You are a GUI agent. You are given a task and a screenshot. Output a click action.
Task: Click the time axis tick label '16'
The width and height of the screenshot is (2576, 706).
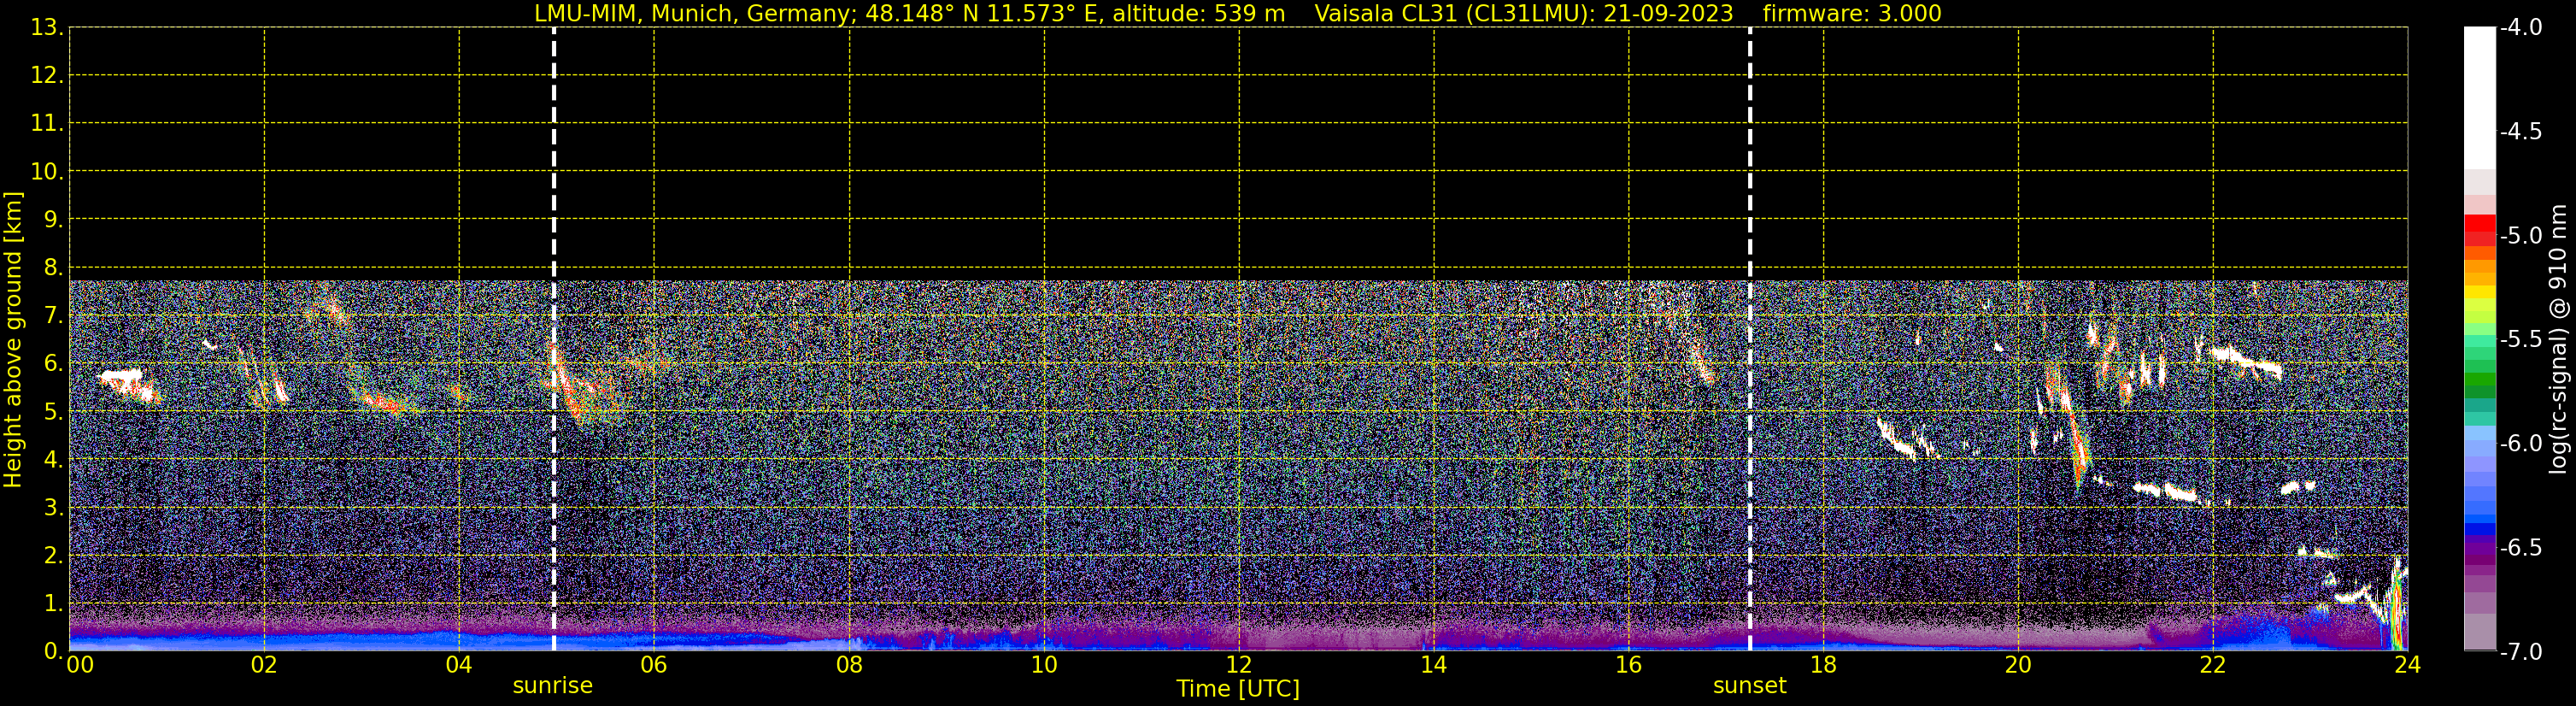pos(1629,665)
